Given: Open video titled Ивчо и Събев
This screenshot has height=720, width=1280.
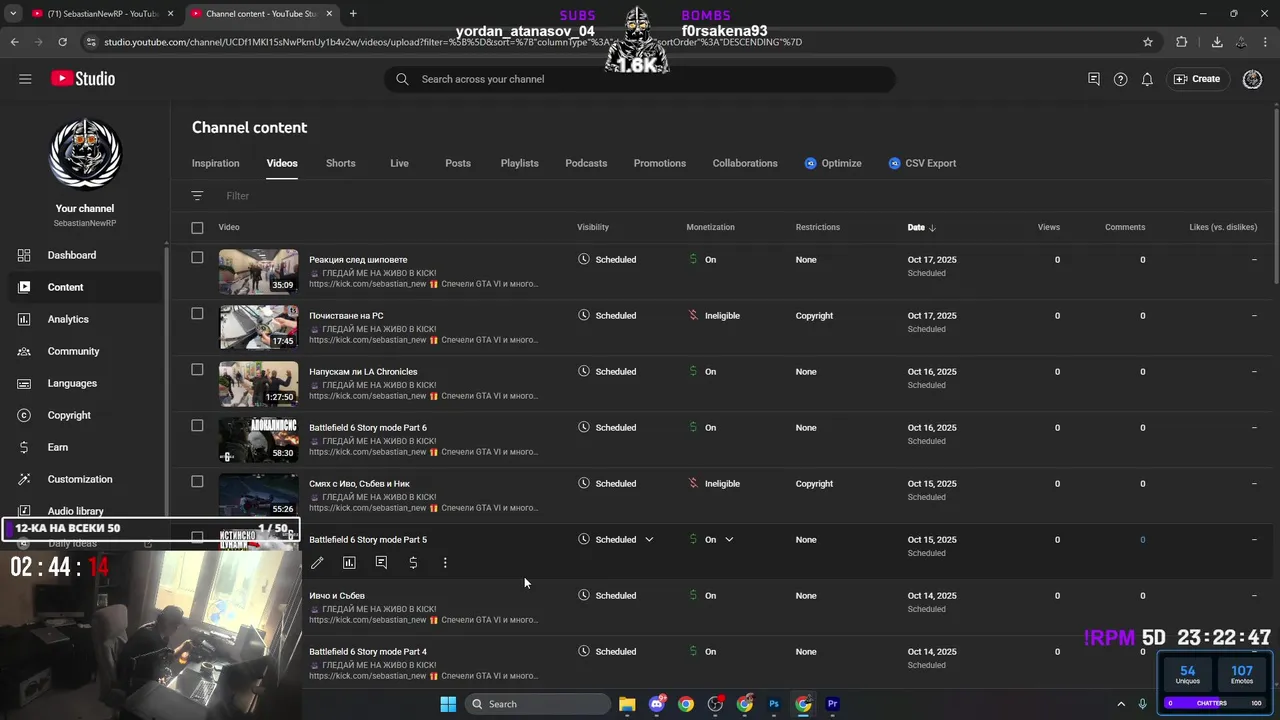Looking at the screenshot, I should point(337,596).
